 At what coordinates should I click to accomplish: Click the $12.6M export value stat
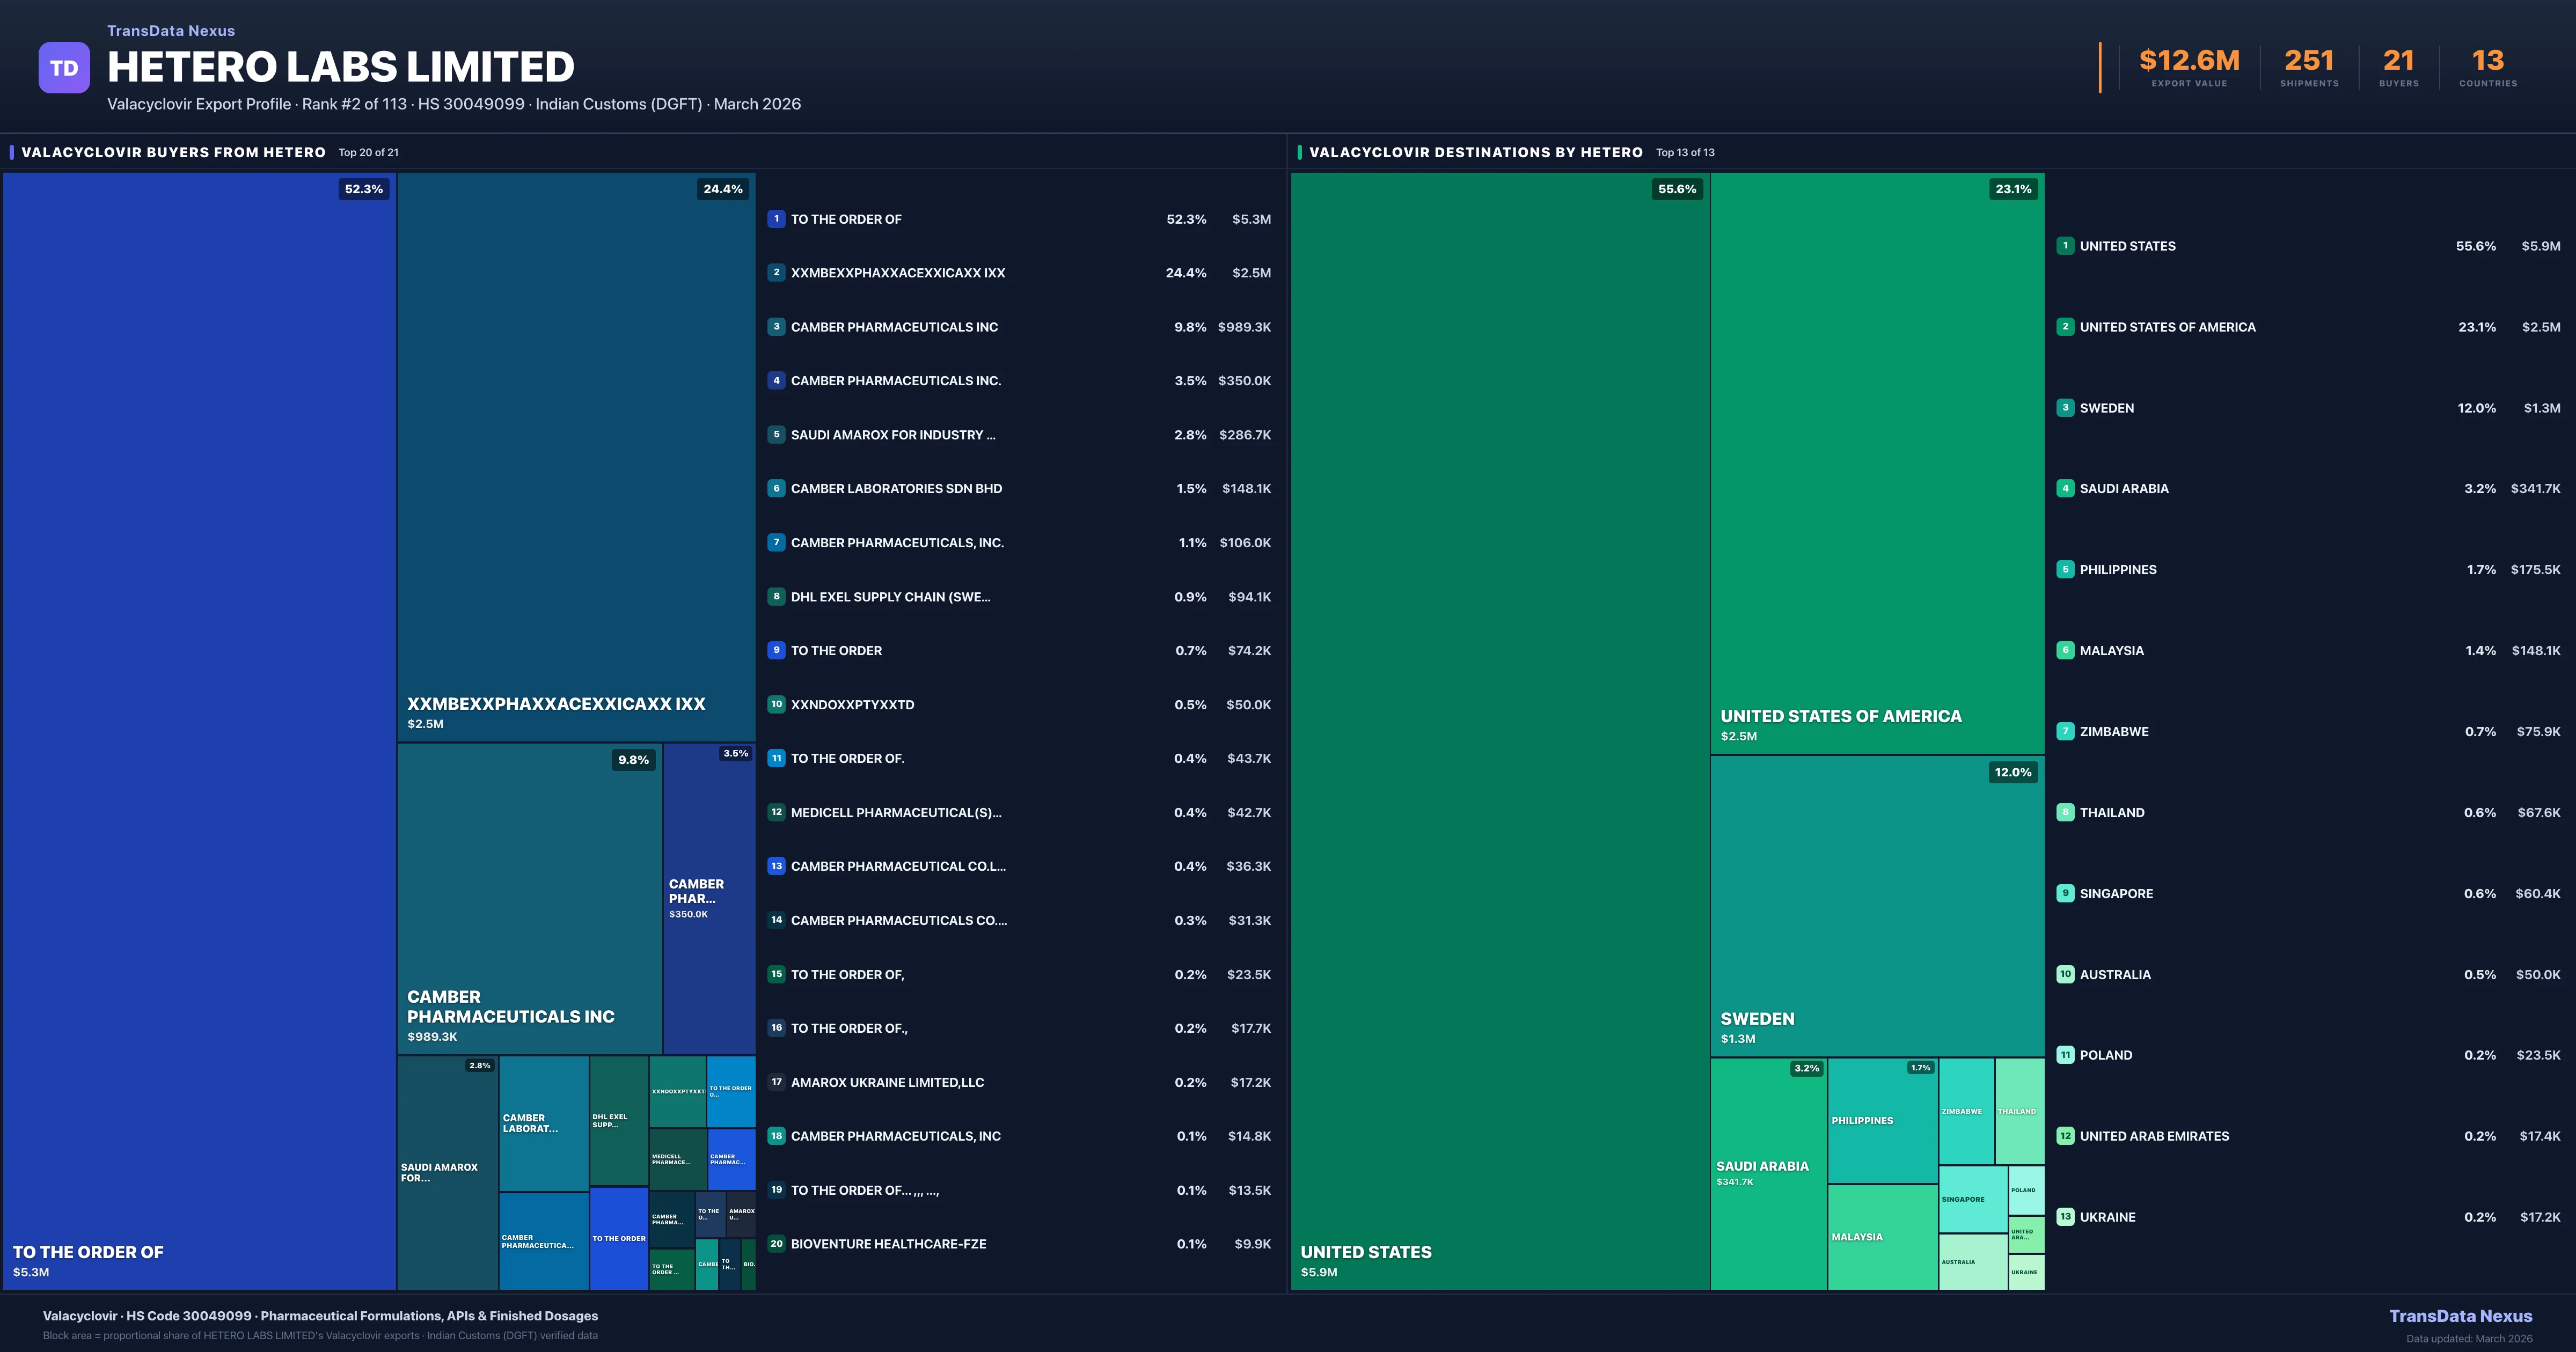click(x=2189, y=61)
